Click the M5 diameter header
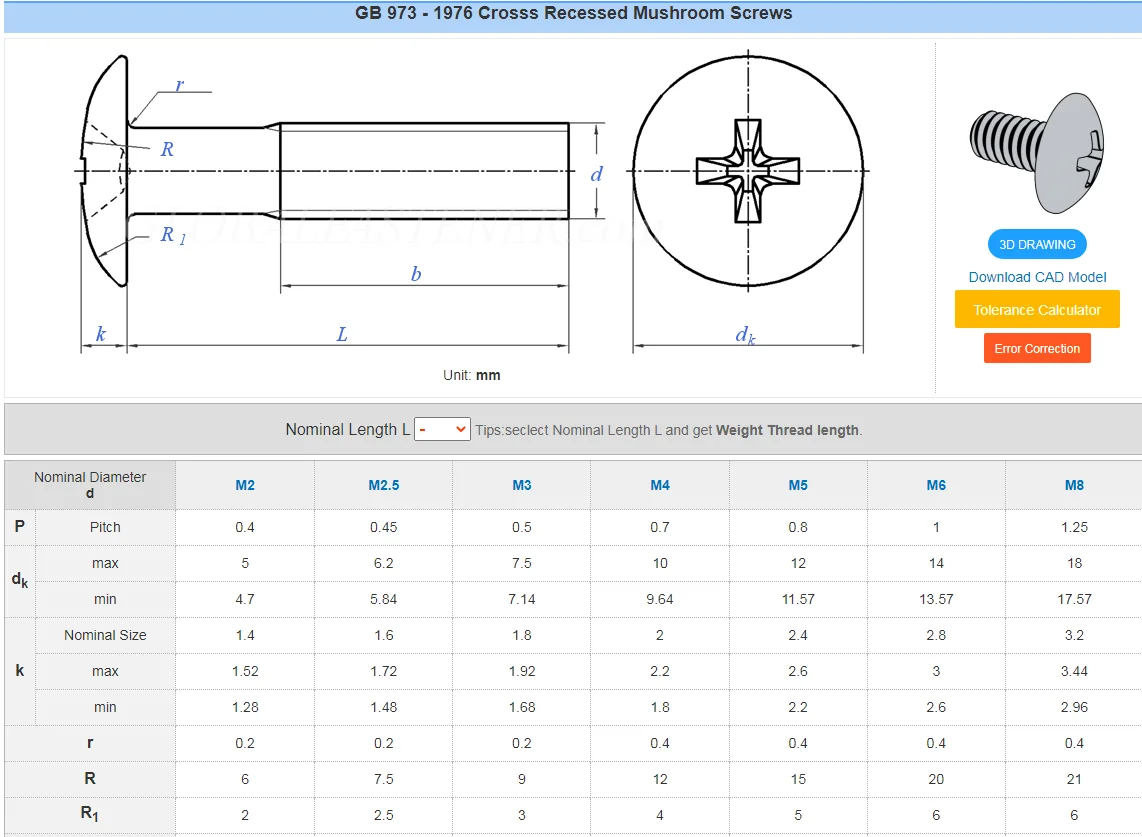Viewport: 1142px width, 837px height. click(x=798, y=485)
